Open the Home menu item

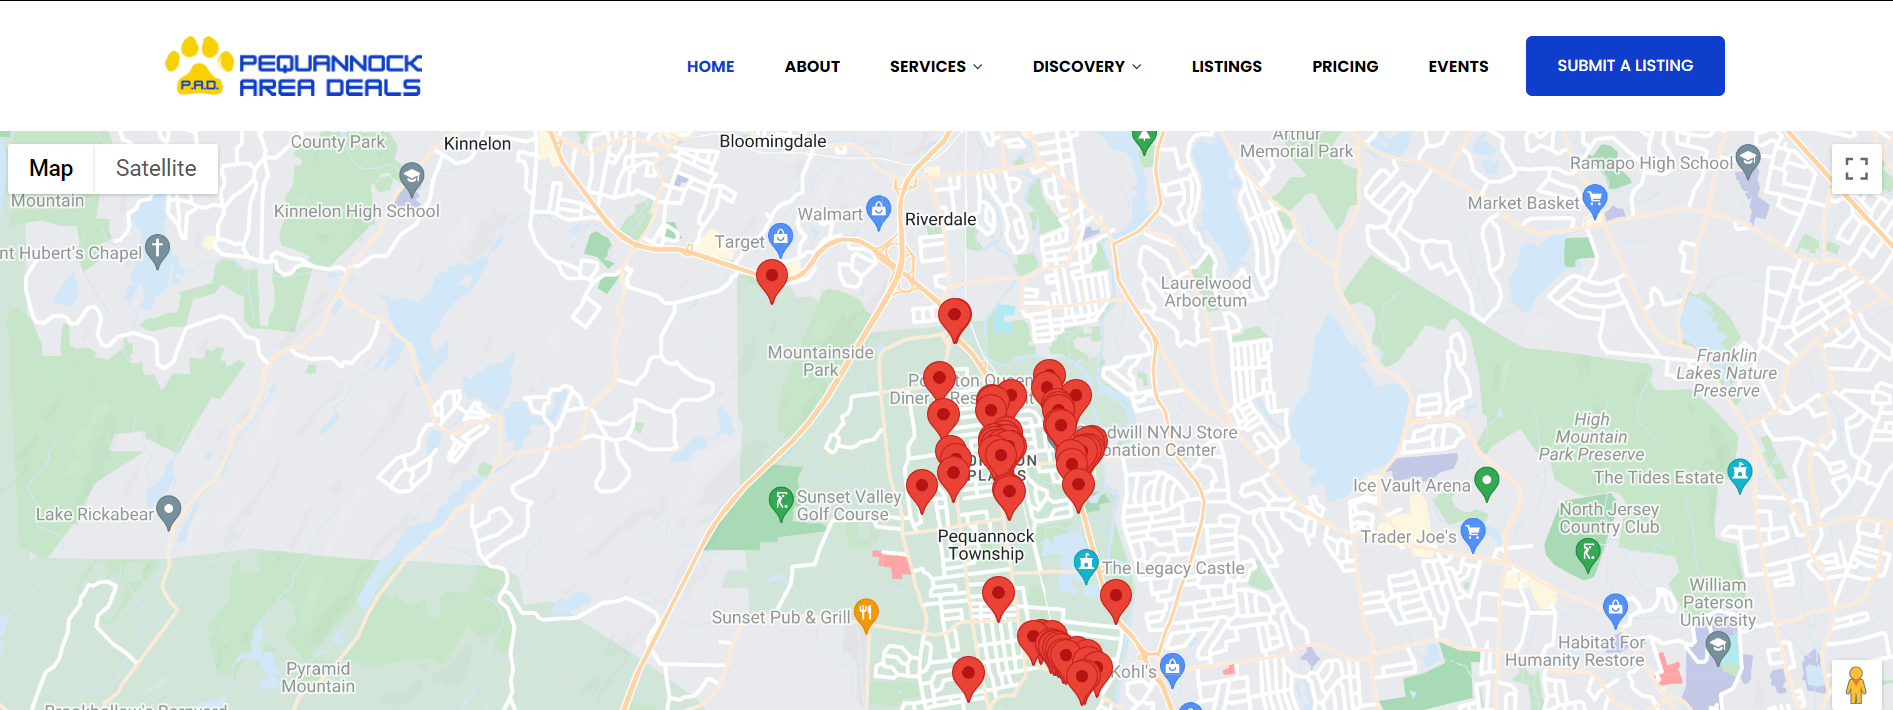tap(710, 66)
